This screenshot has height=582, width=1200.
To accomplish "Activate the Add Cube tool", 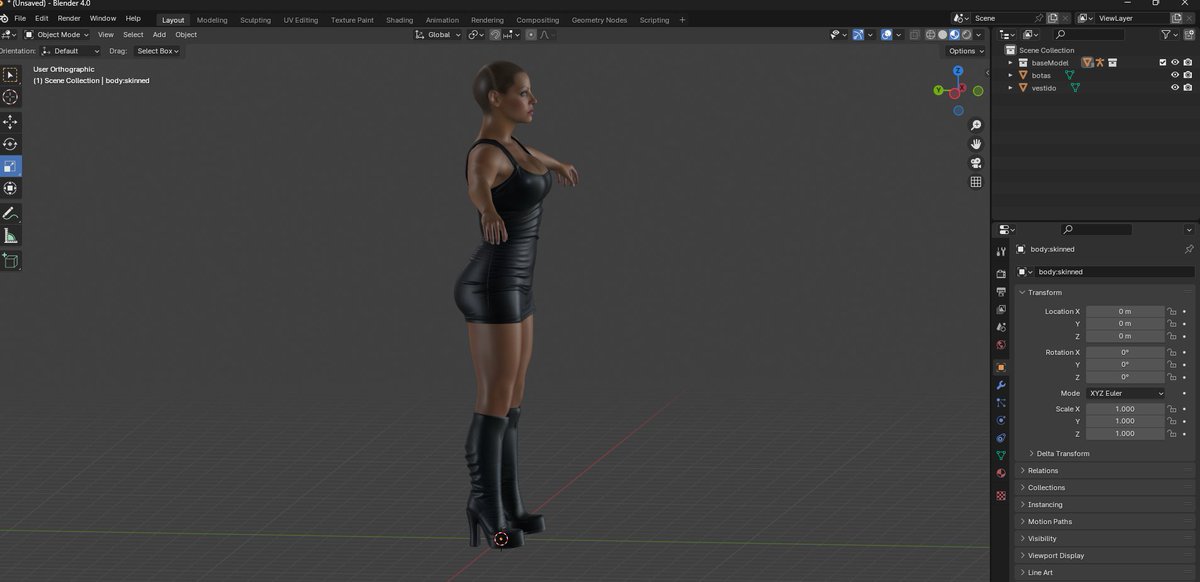I will (10, 261).
